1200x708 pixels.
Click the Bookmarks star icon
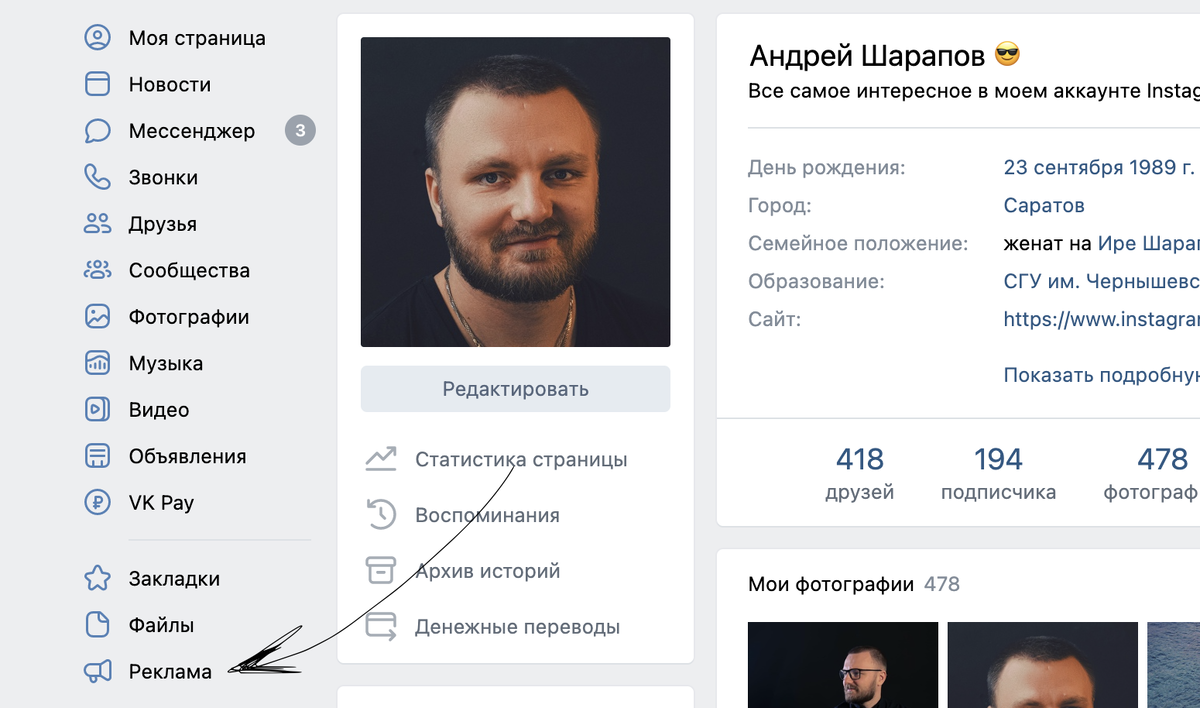click(97, 578)
